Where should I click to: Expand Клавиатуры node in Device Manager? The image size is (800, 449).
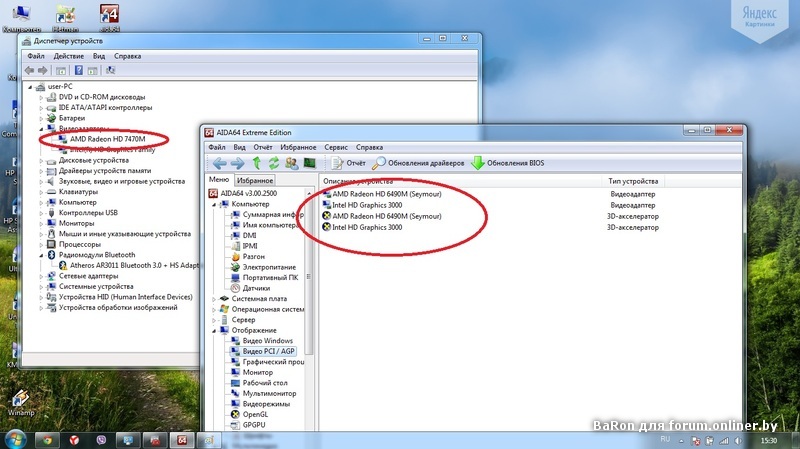pyautogui.click(x=41, y=192)
